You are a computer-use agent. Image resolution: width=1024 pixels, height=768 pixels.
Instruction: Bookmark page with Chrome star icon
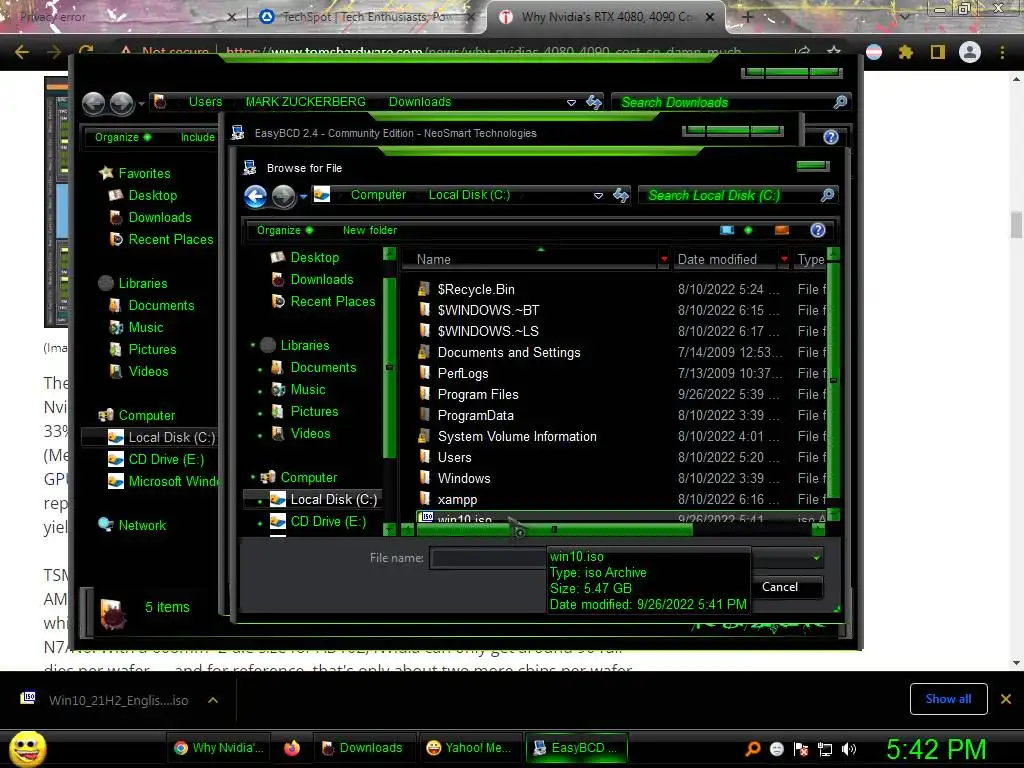[x=834, y=52]
